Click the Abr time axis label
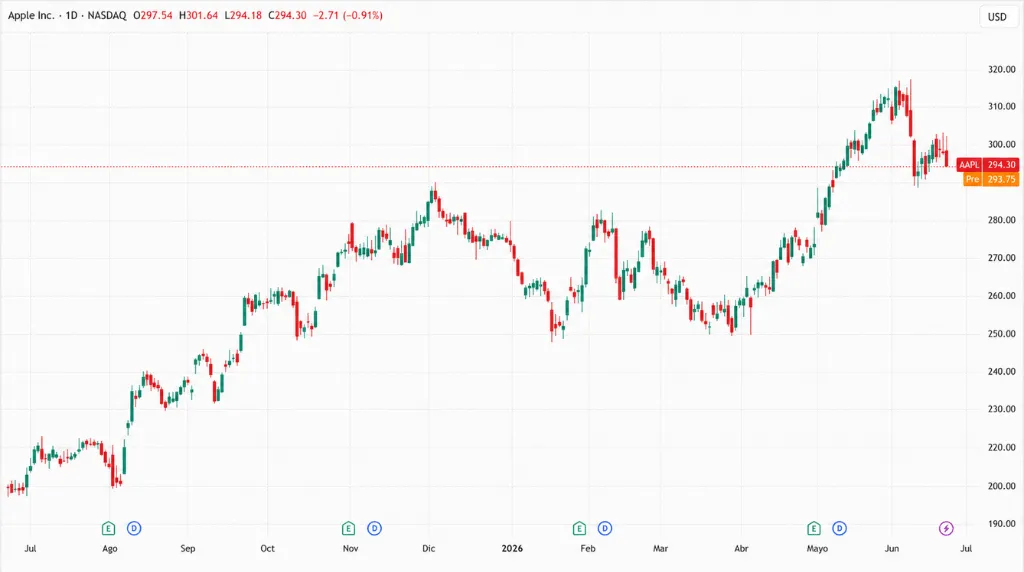This screenshot has height=572, width=1024. [x=741, y=548]
